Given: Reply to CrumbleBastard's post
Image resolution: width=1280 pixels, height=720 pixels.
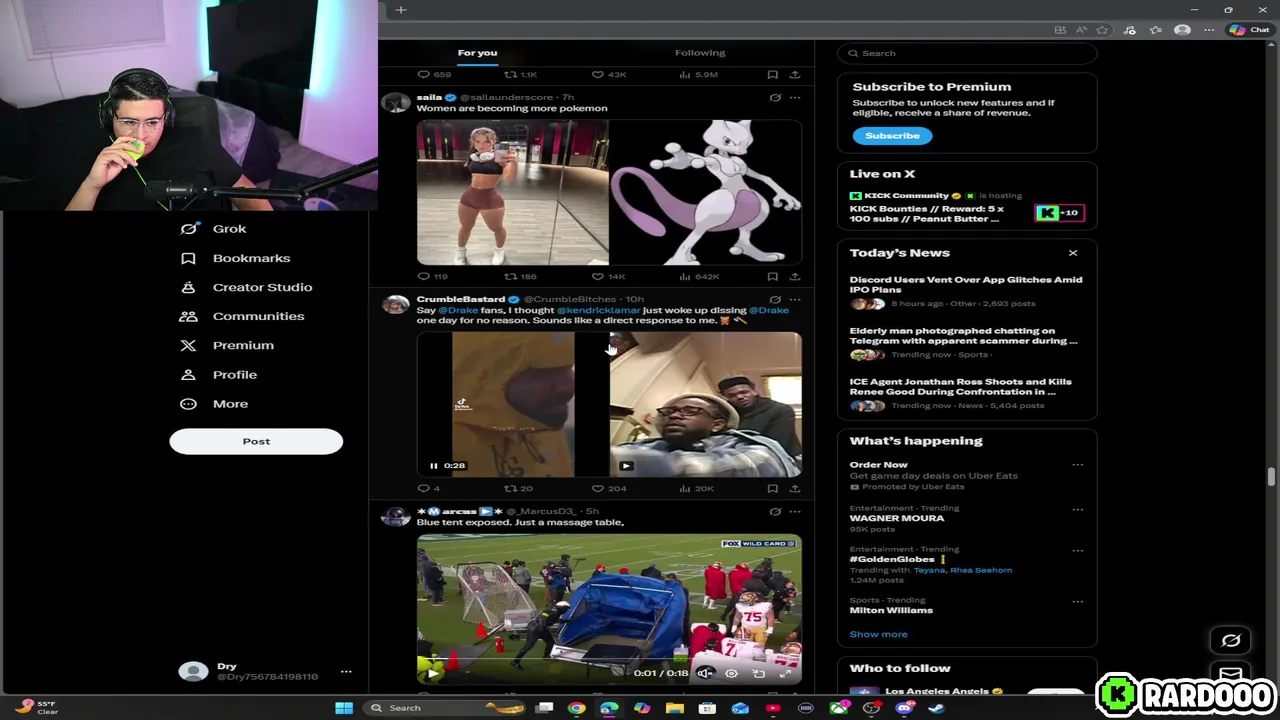Looking at the screenshot, I should (x=428, y=488).
